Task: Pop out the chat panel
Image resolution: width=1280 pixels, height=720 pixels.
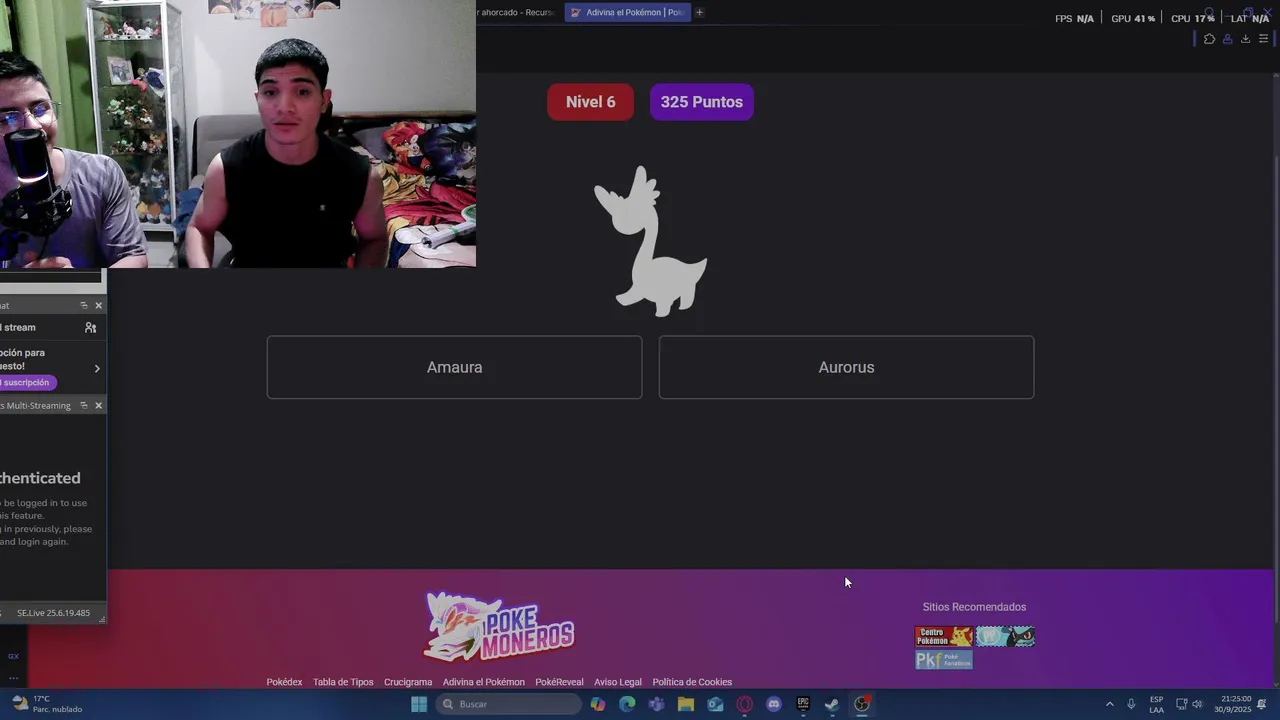Action: 84,305
